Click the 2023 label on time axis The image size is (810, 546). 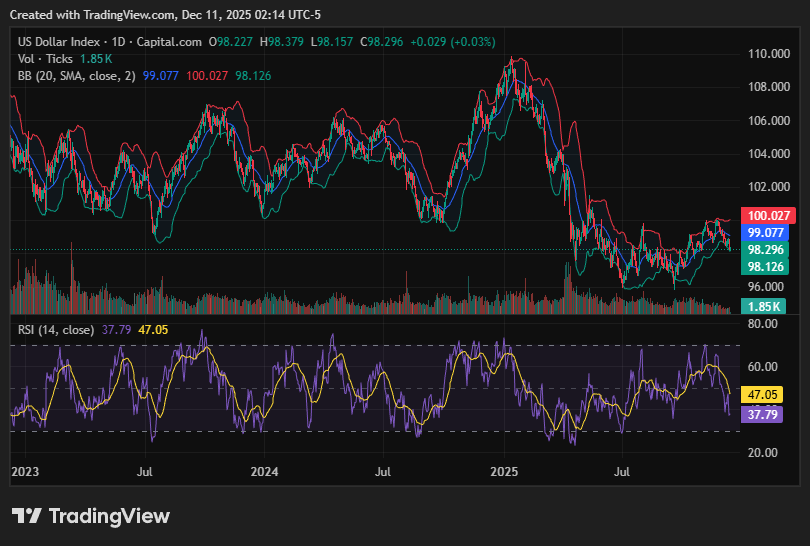pyautogui.click(x=24, y=471)
